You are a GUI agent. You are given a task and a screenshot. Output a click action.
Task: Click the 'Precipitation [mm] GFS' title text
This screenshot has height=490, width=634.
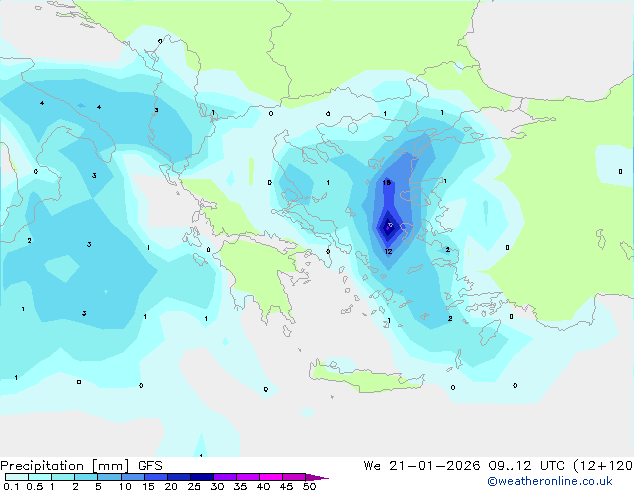tap(81, 466)
